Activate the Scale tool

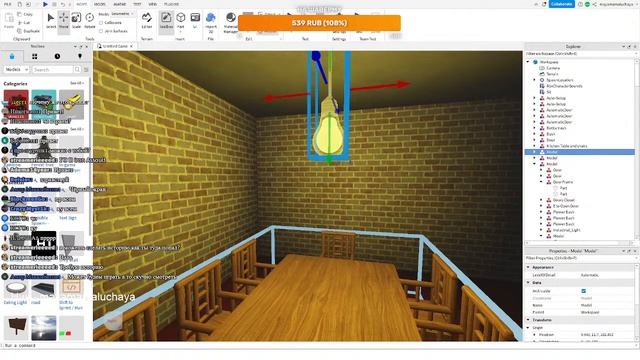(x=76, y=21)
